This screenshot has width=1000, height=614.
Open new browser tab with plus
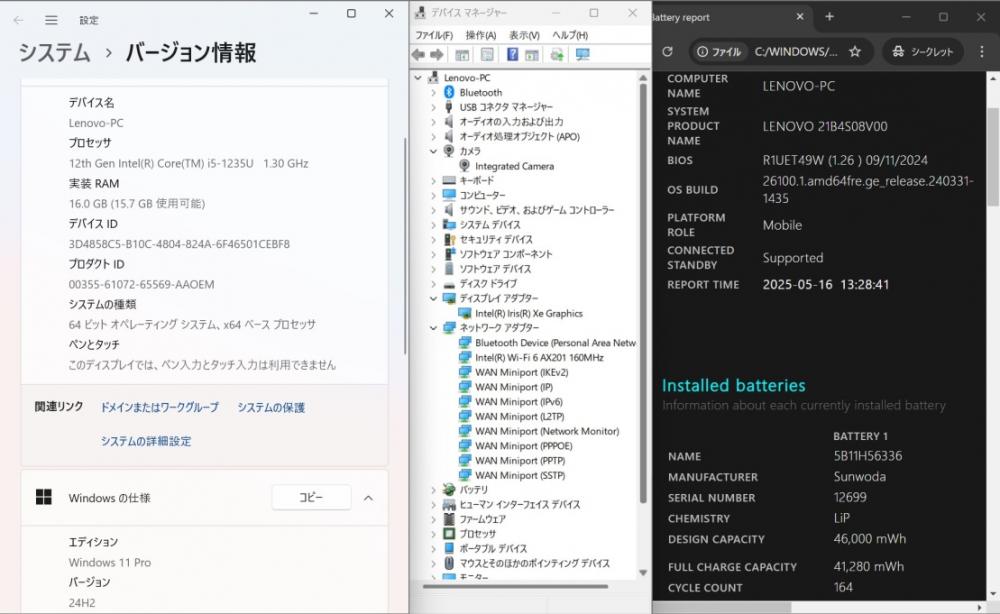829,17
